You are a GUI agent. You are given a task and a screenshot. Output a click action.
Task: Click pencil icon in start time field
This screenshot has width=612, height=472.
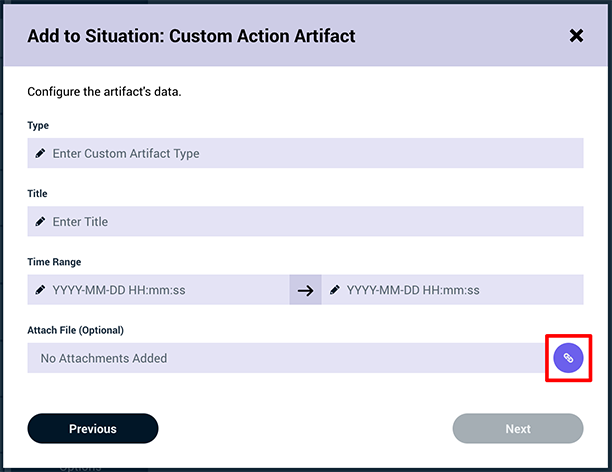pyautogui.click(x=40, y=290)
